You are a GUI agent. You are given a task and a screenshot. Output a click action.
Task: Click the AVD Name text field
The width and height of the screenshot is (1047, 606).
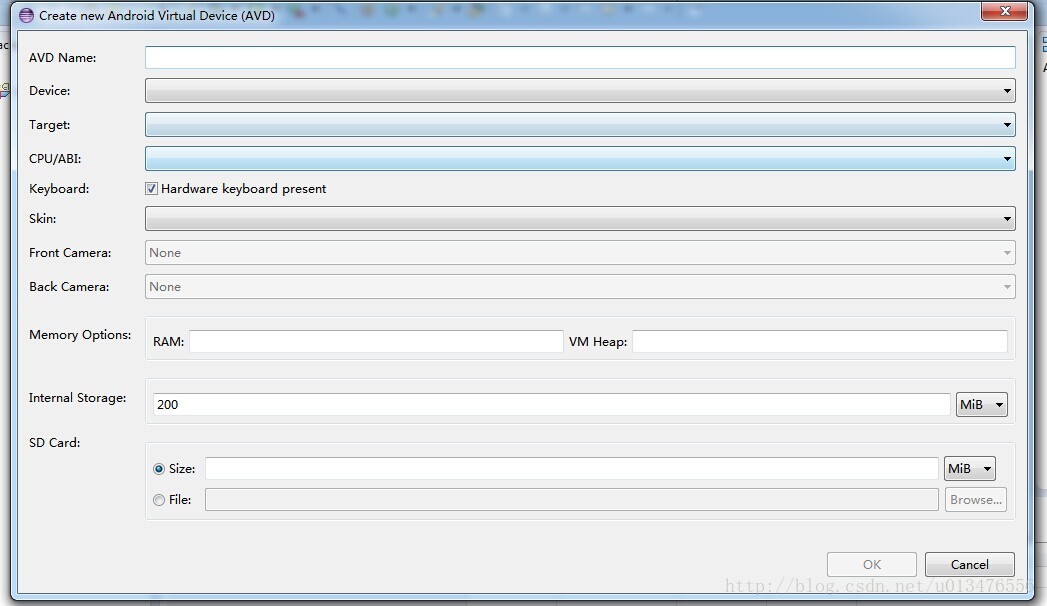coord(580,57)
